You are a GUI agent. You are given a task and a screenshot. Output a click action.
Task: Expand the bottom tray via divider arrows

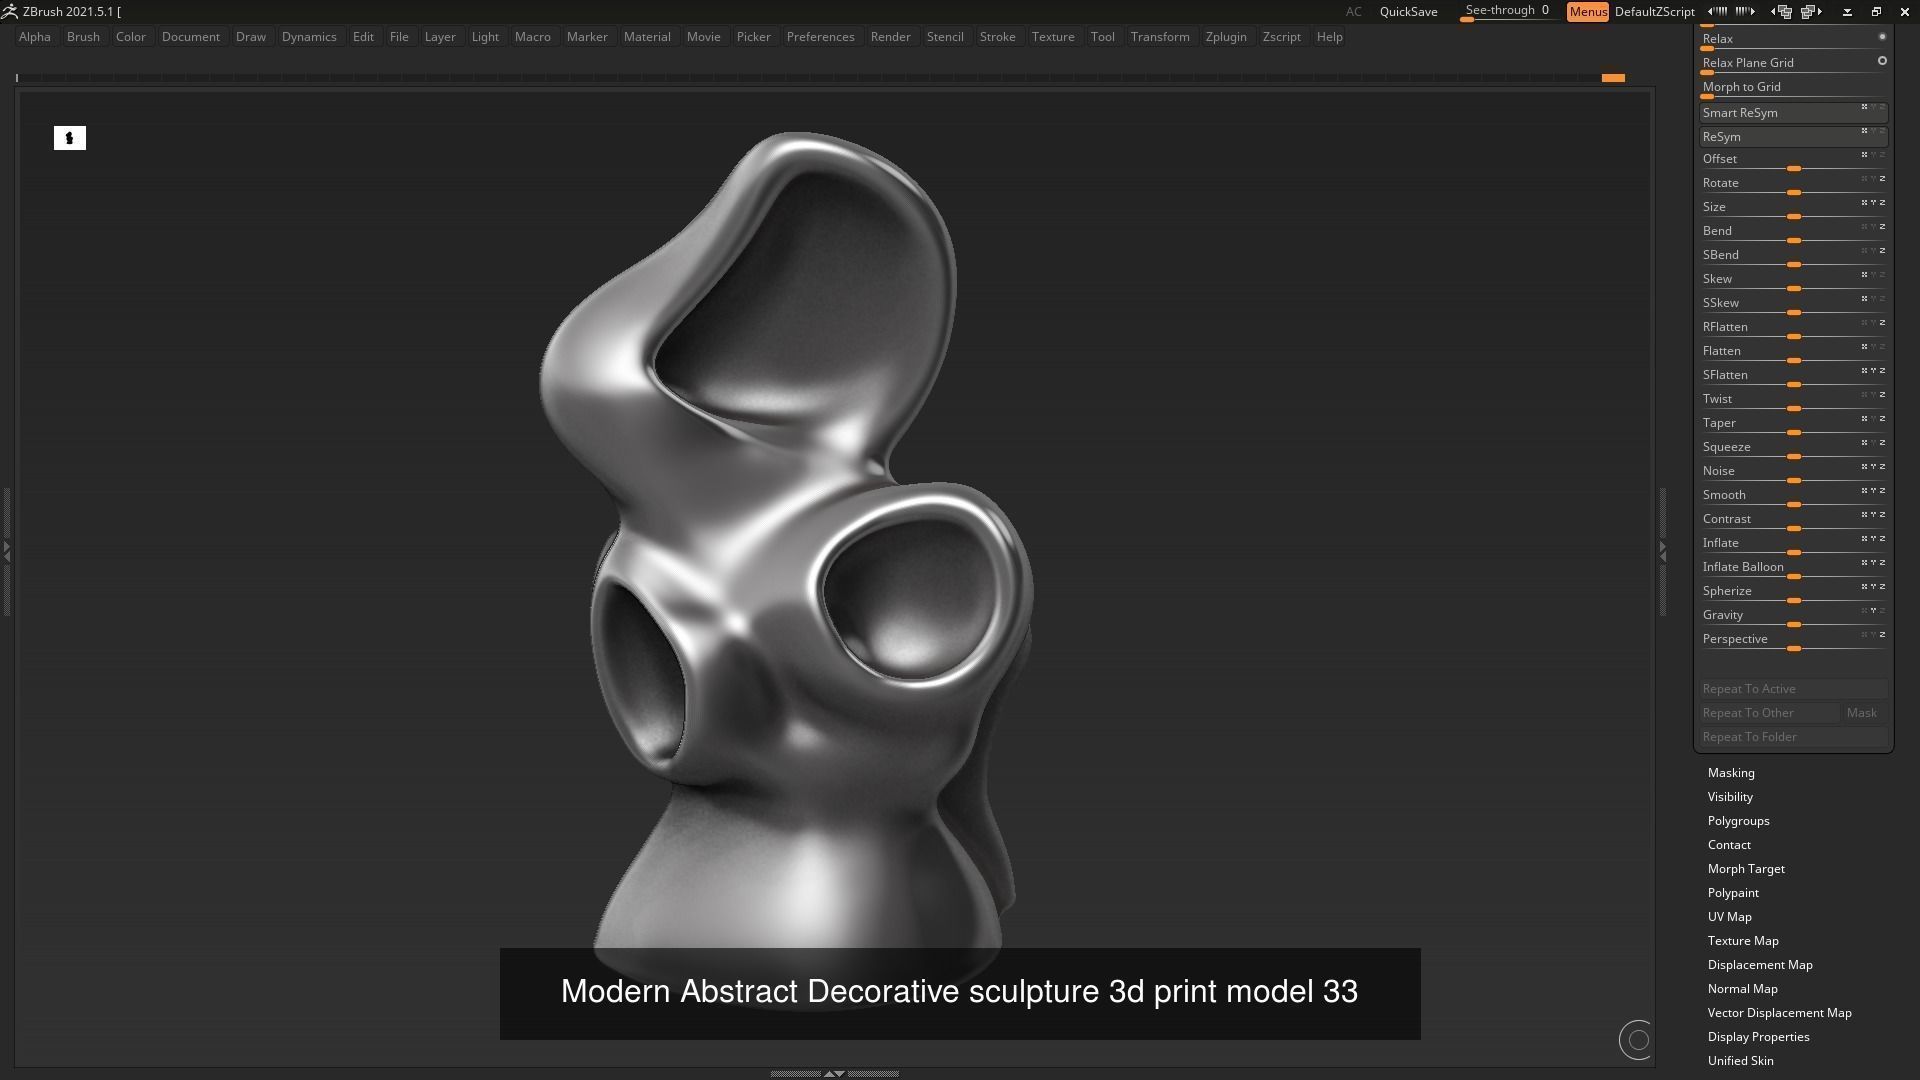pyautogui.click(x=834, y=1073)
